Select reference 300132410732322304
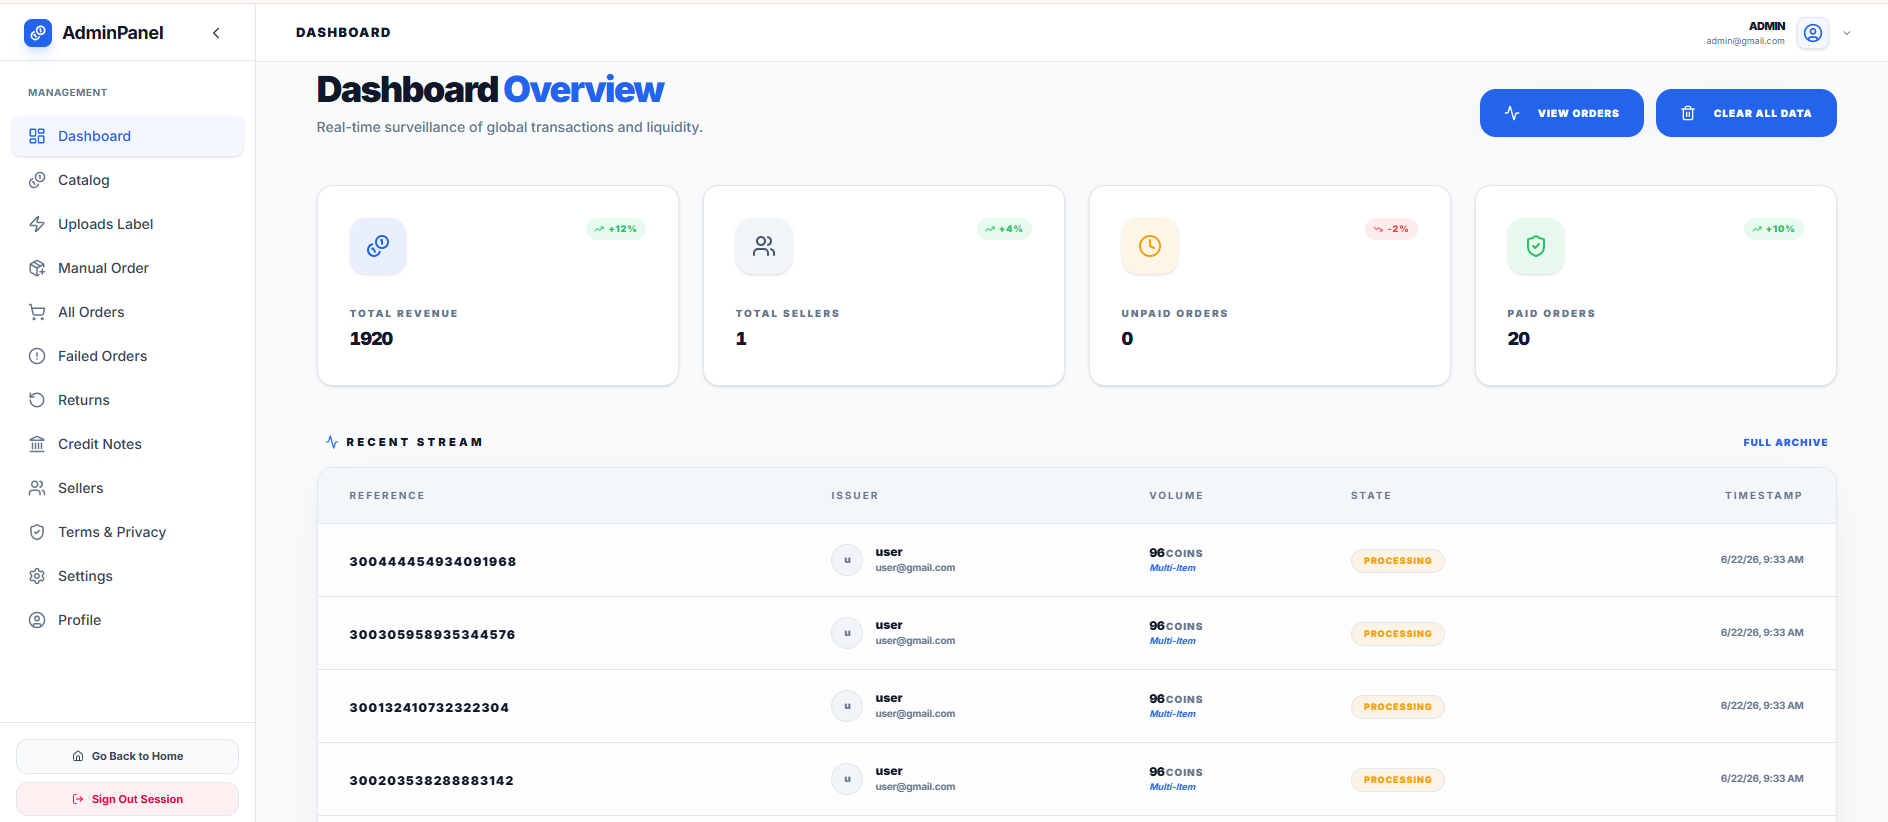 click(x=429, y=707)
